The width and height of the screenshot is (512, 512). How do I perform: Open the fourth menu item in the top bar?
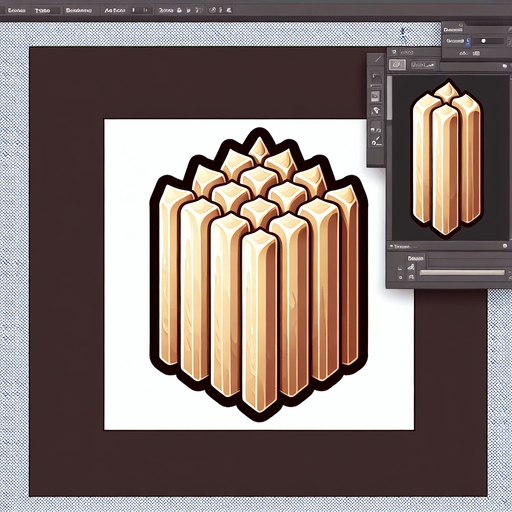click(x=115, y=11)
